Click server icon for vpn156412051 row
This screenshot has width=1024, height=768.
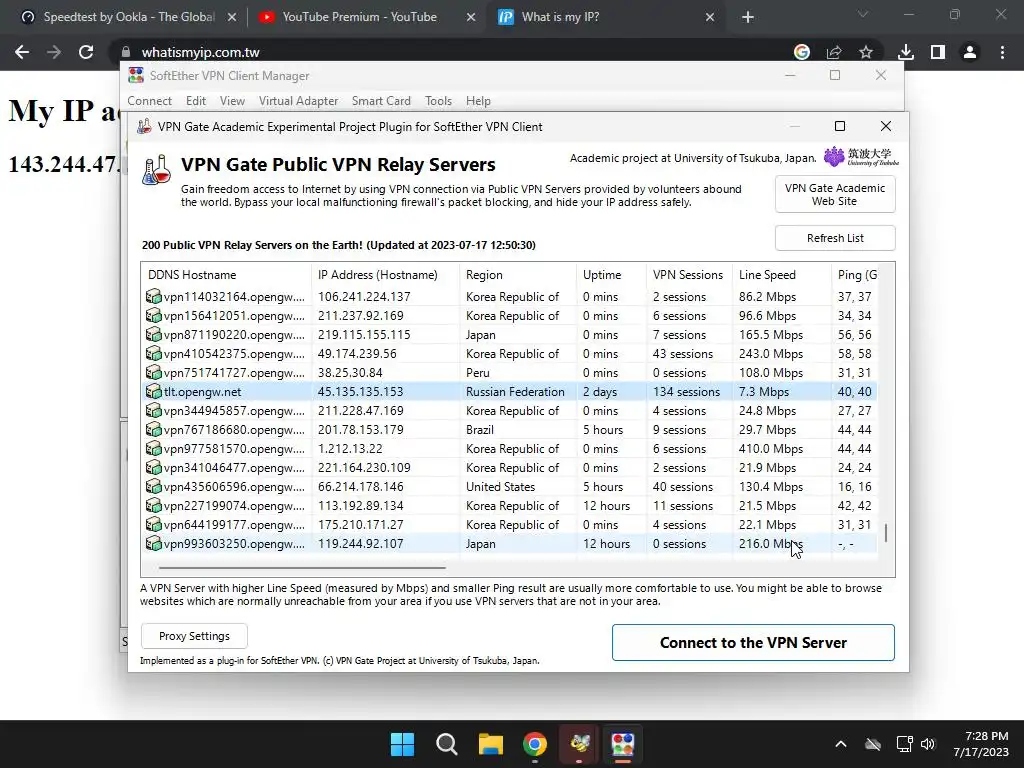coord(153,315)
